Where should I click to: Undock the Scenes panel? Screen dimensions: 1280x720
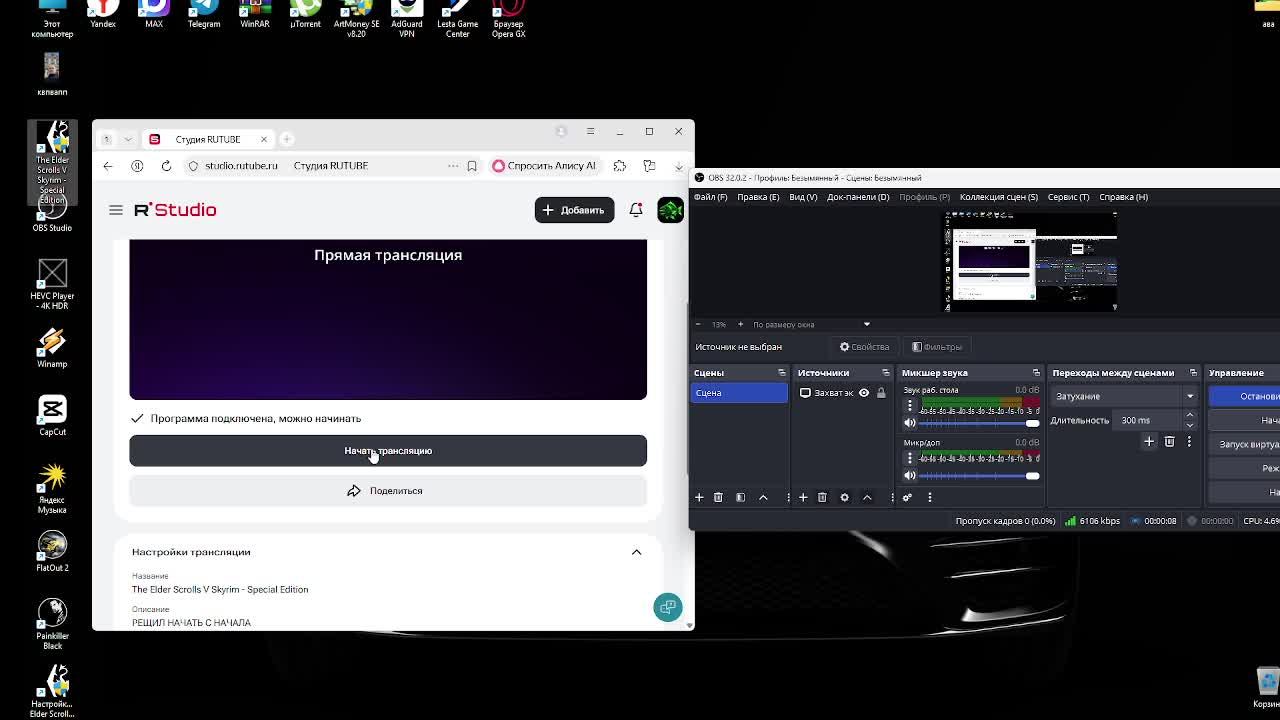[x=782, y=373]
